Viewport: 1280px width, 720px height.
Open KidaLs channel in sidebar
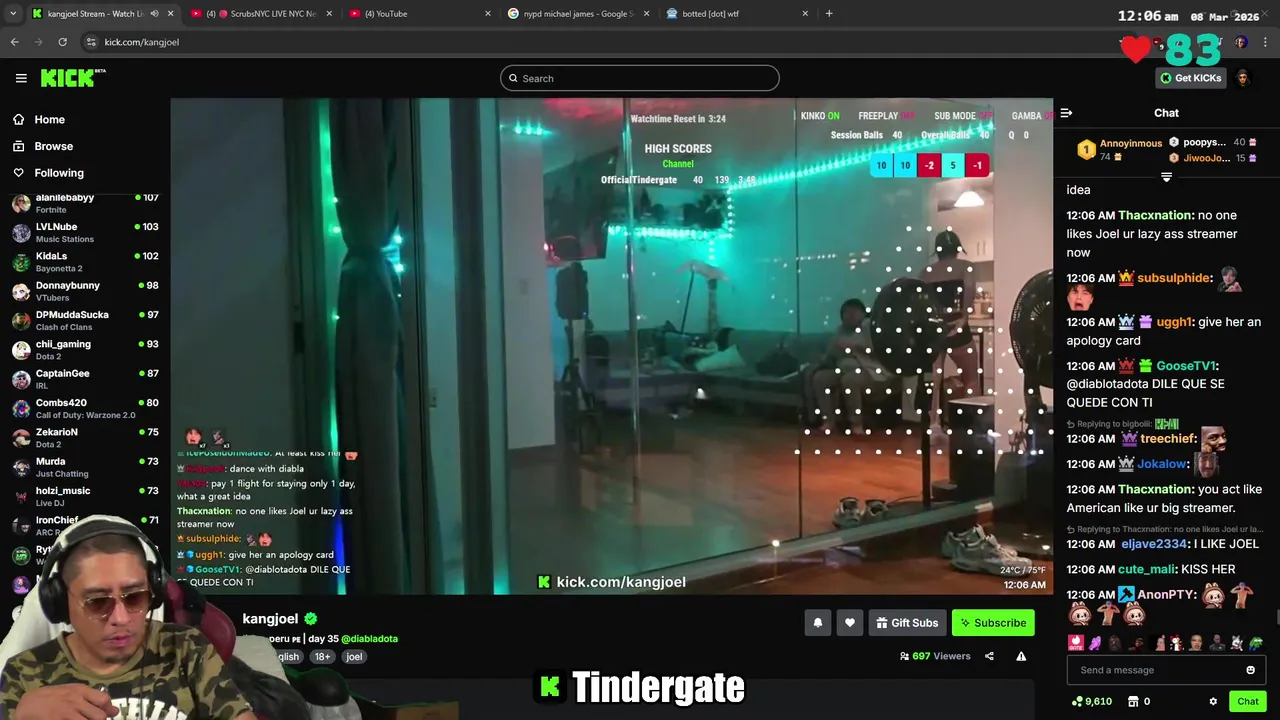click(85, 262)
